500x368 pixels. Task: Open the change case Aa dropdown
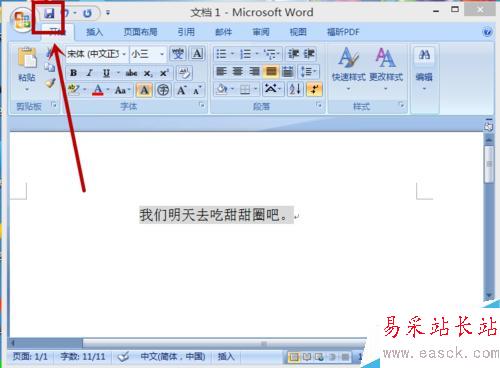pyautogui.click(x=122, y=90)
